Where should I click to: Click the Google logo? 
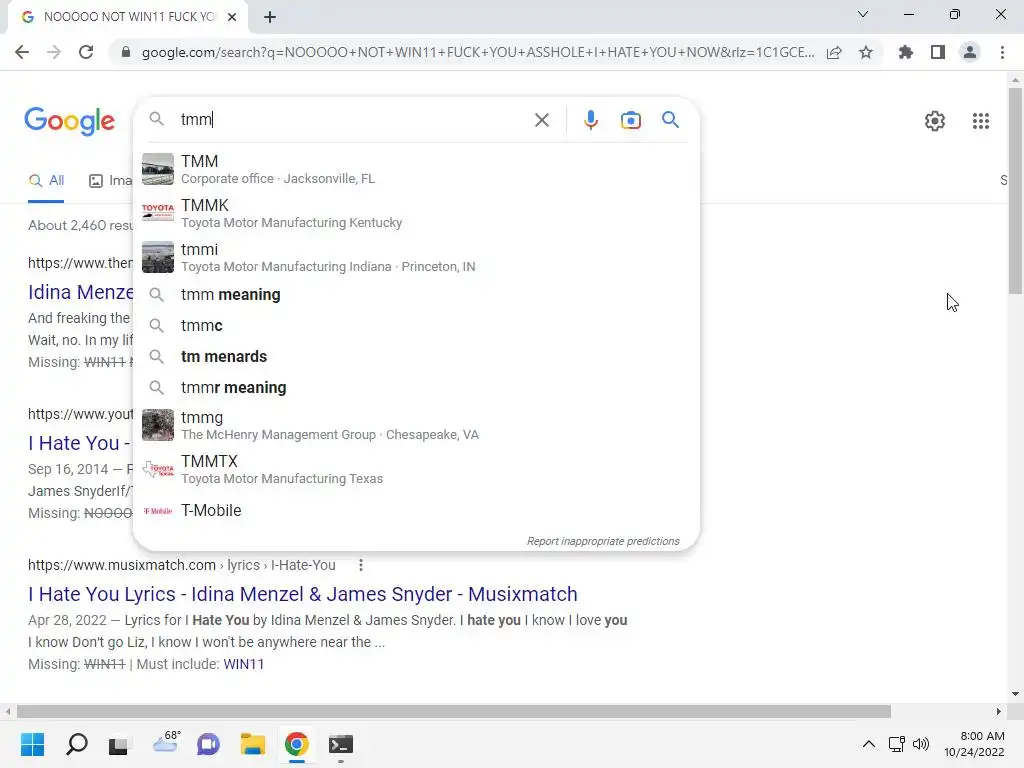pos(69,121)
